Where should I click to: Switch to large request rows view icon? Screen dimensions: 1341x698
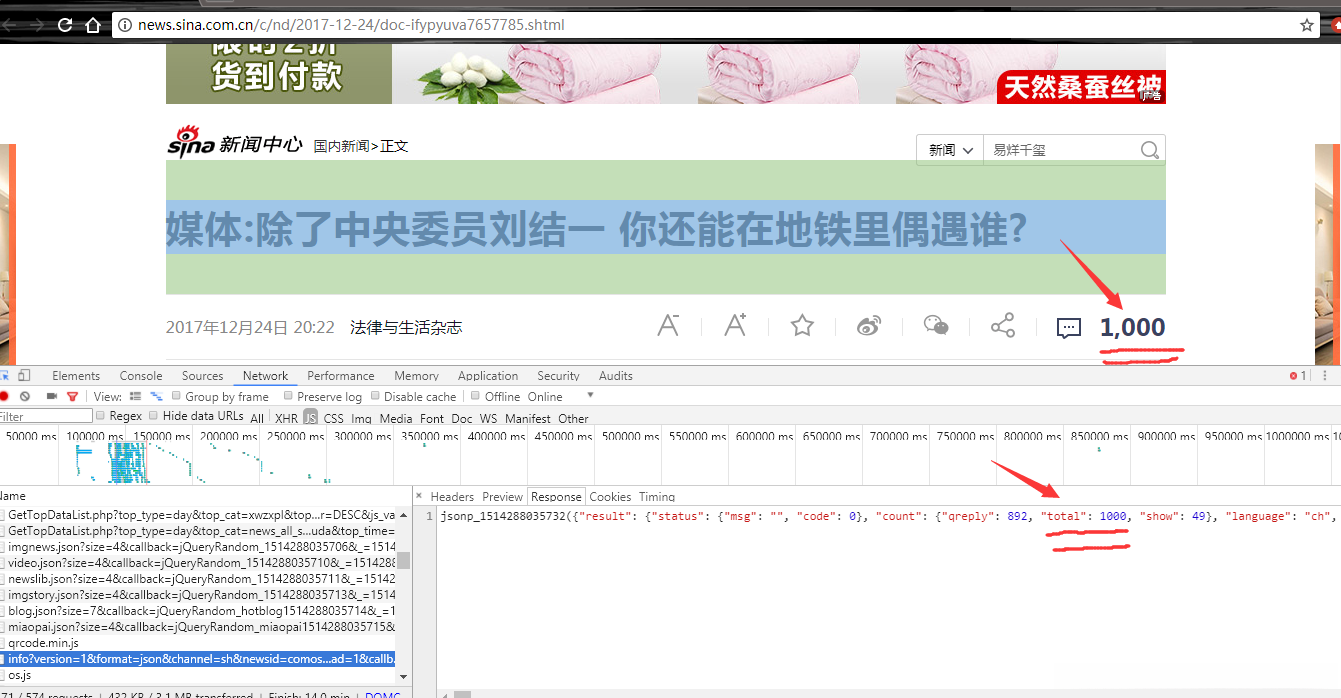[x=136, y=397]
